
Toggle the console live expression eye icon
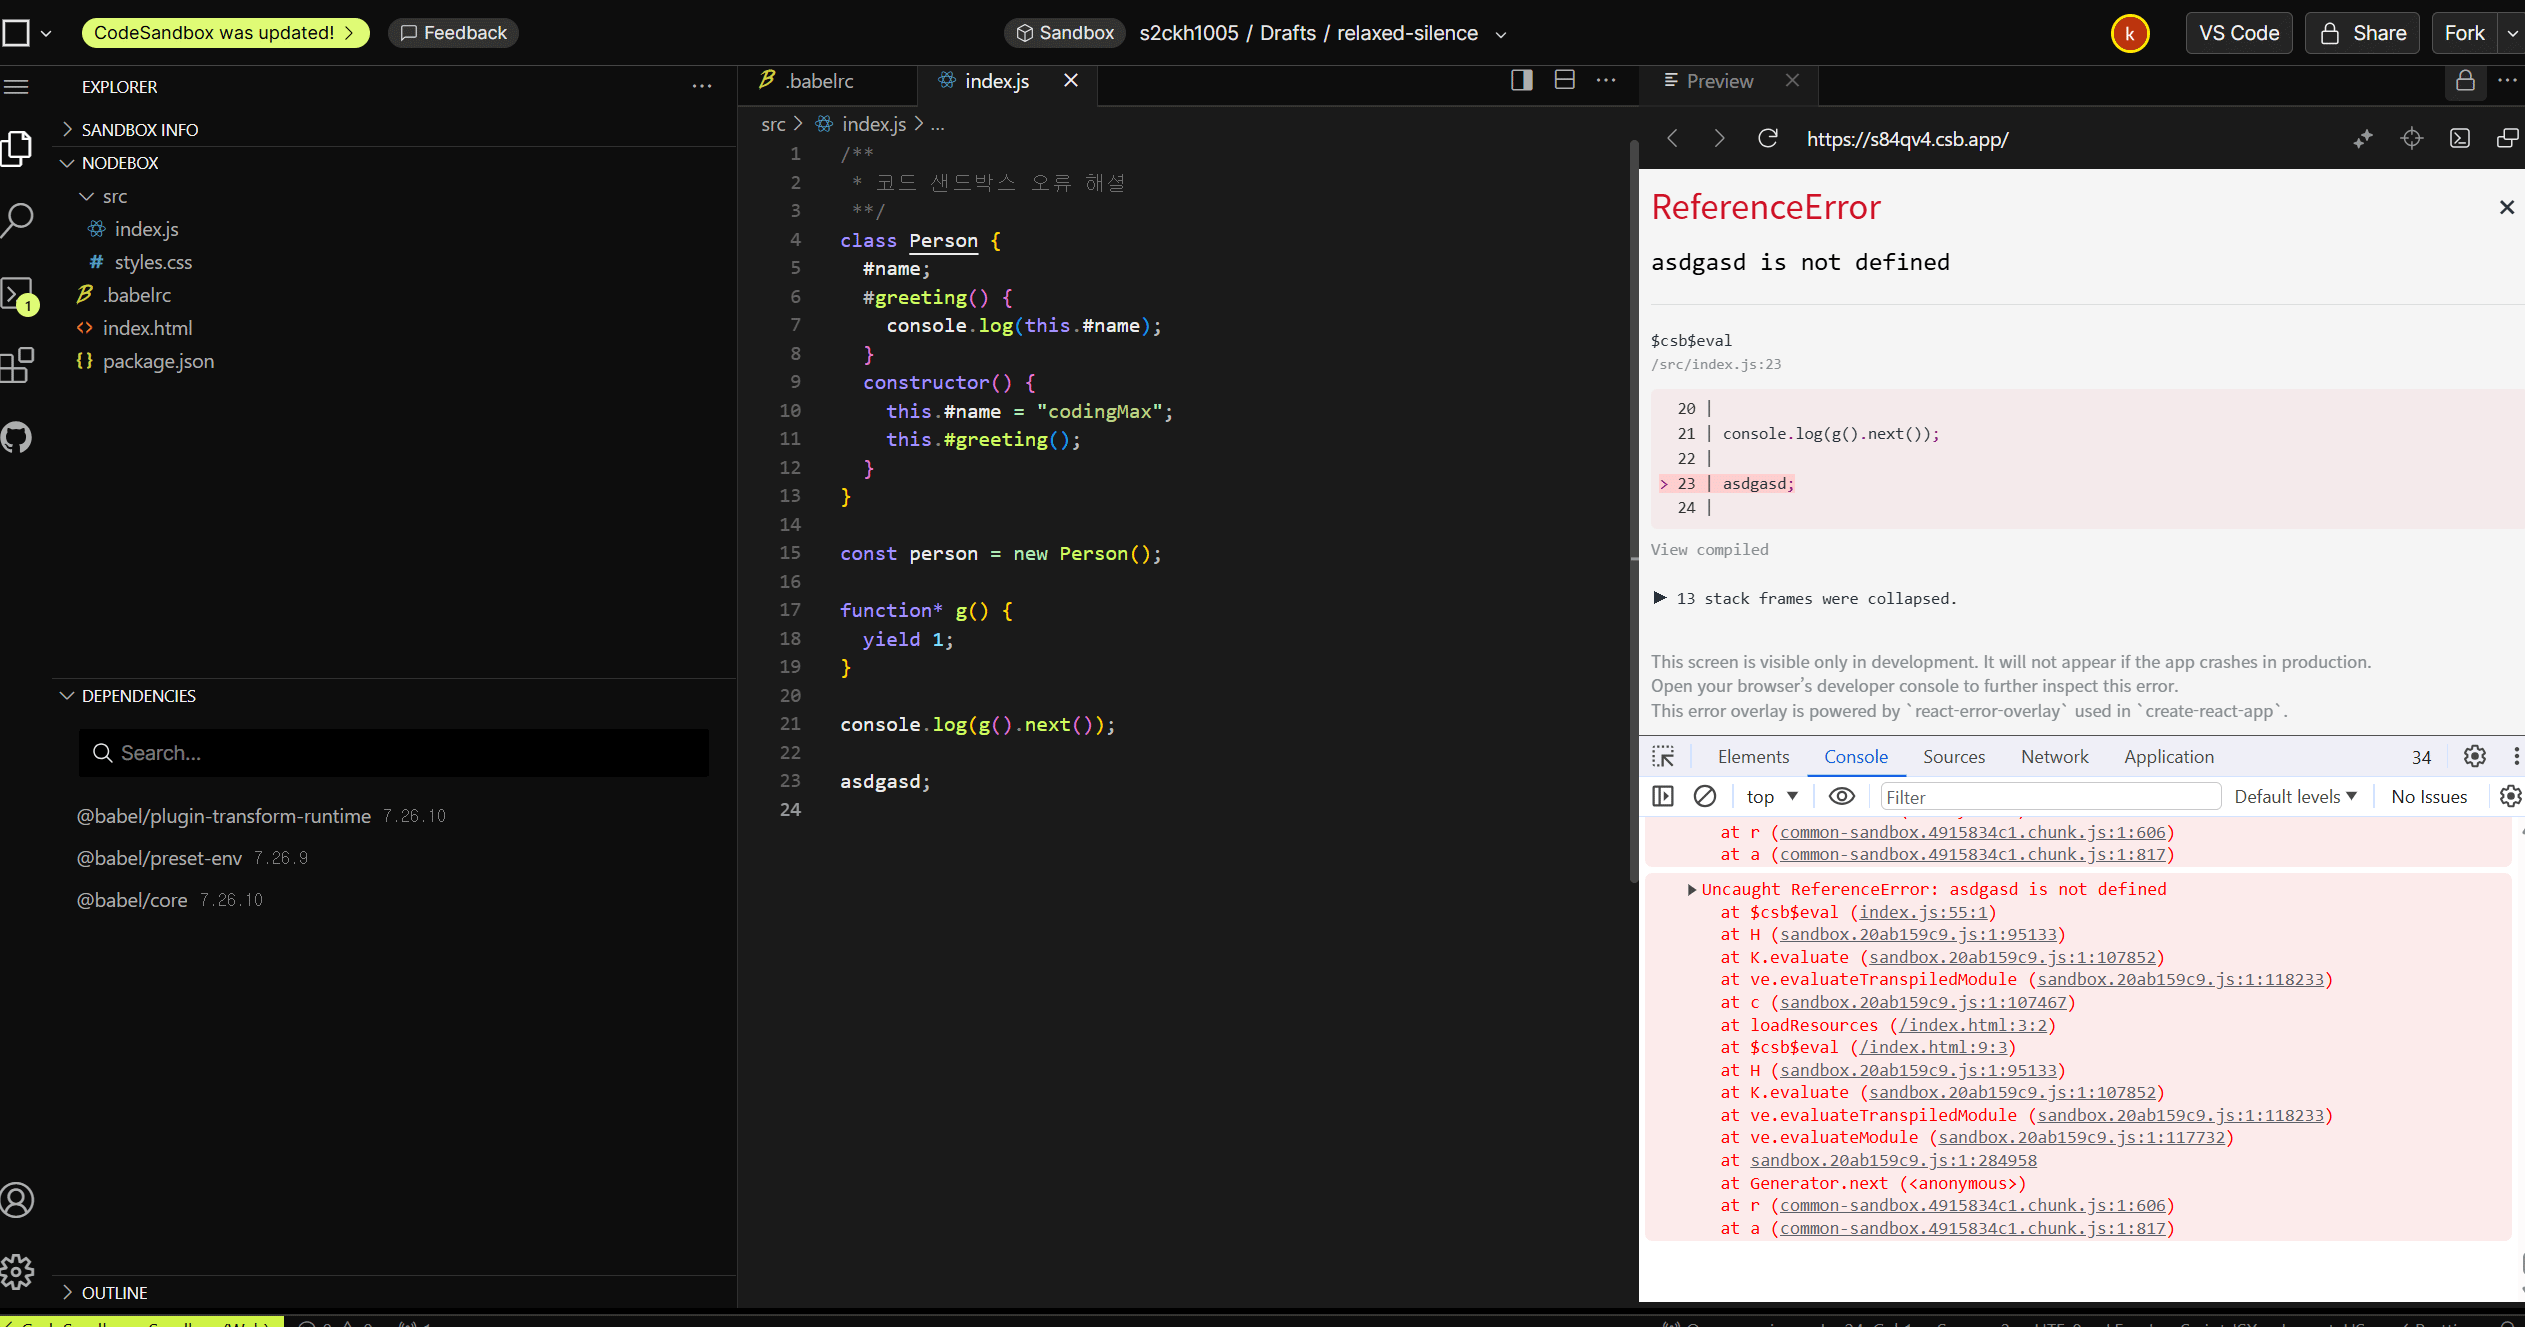point(1841,796)
